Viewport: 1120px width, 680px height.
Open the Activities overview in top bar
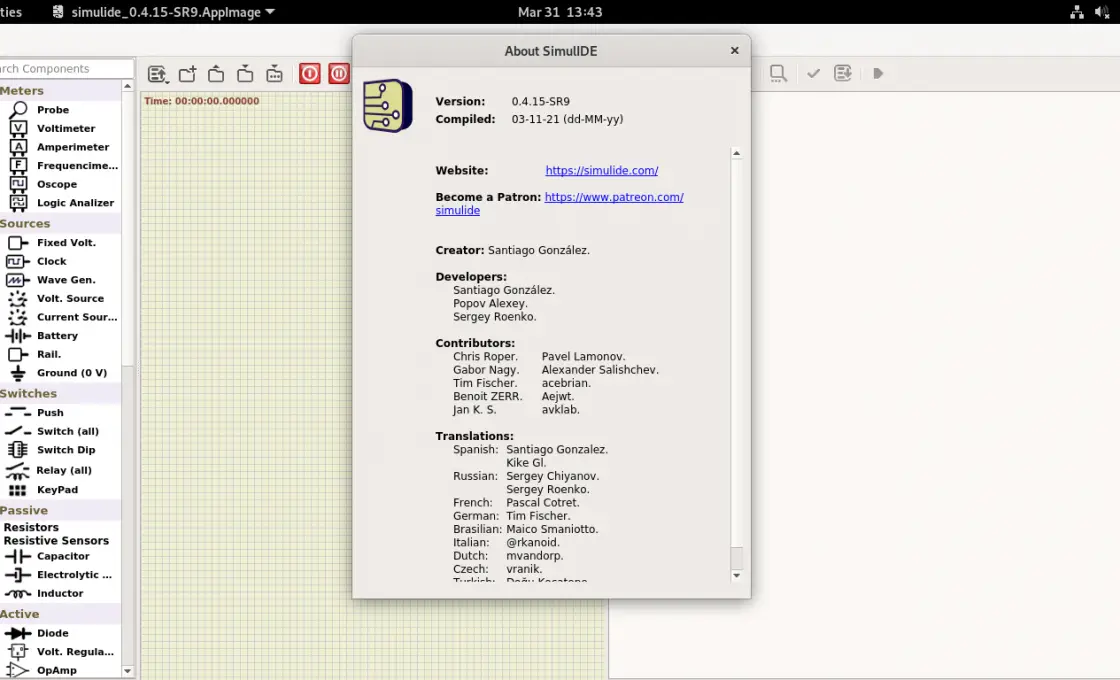tap(11, 12)
